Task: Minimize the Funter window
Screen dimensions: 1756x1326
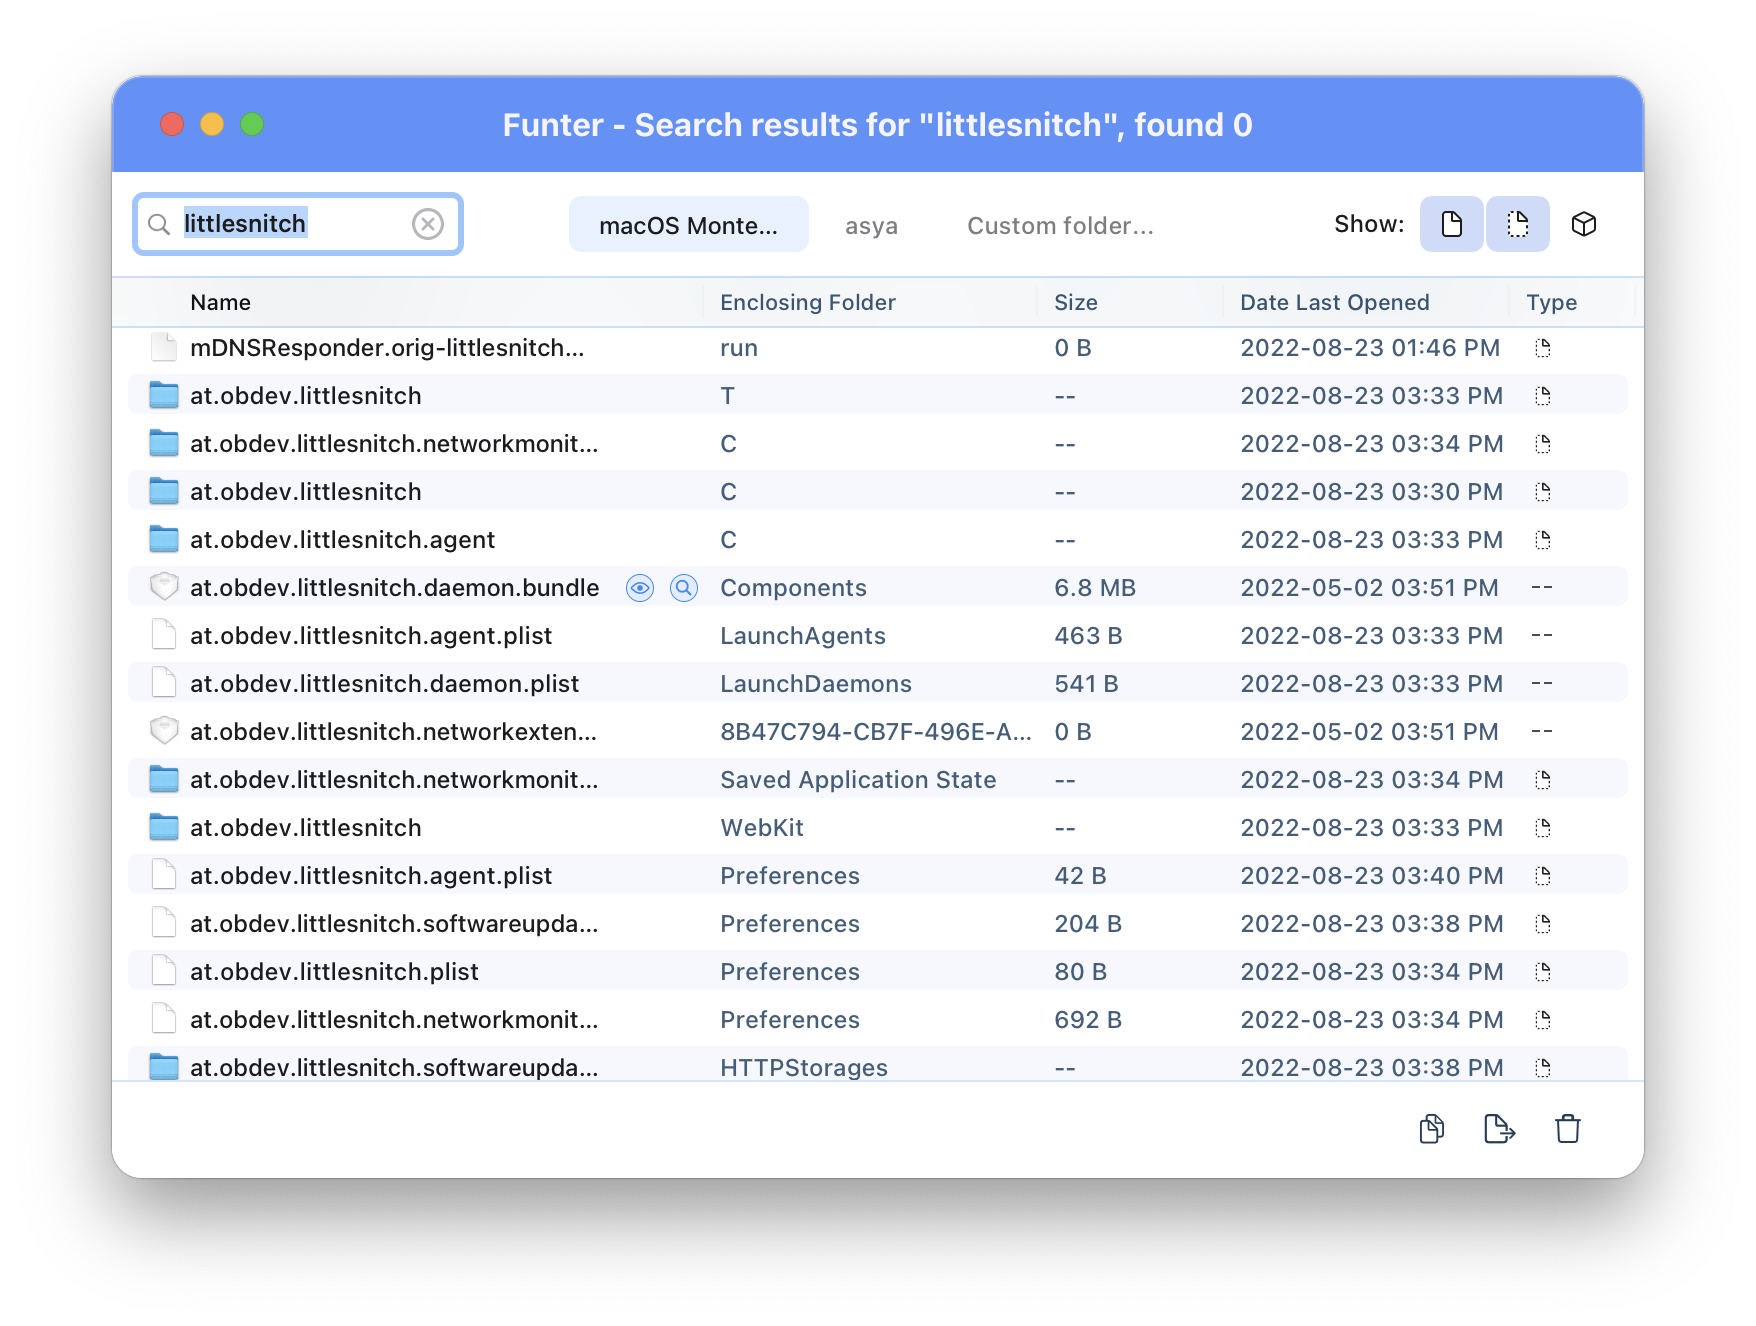Action: [212, 124]
